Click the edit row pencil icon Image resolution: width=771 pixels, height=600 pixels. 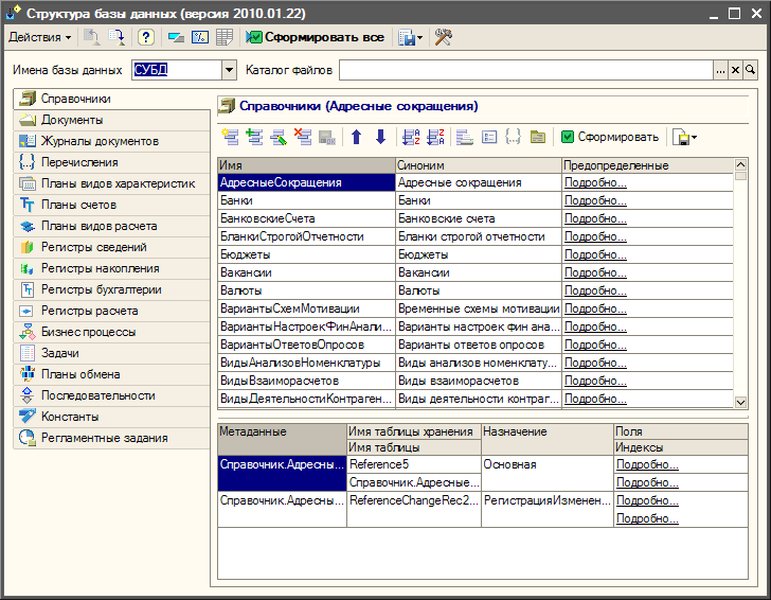pyautogui.click(x=278, y=137)
